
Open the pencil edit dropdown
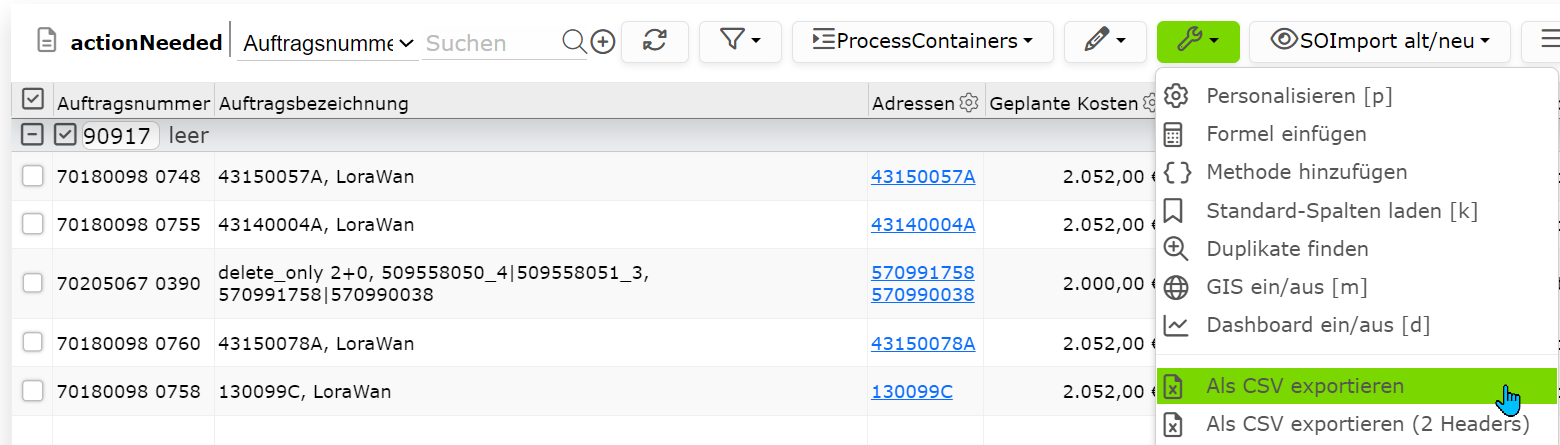1104,41
